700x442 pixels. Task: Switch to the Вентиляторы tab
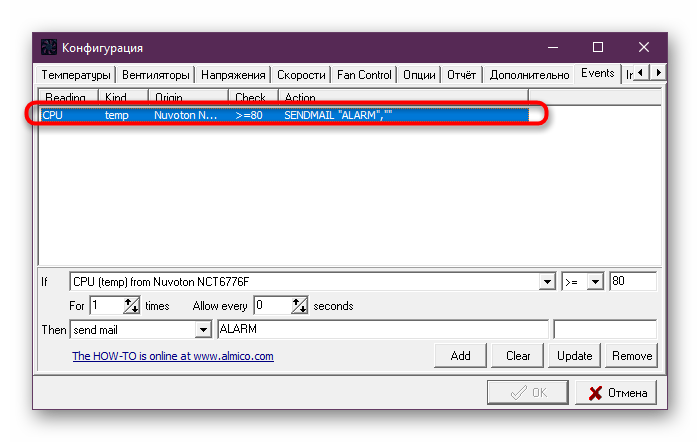click(x=155, y=75)
